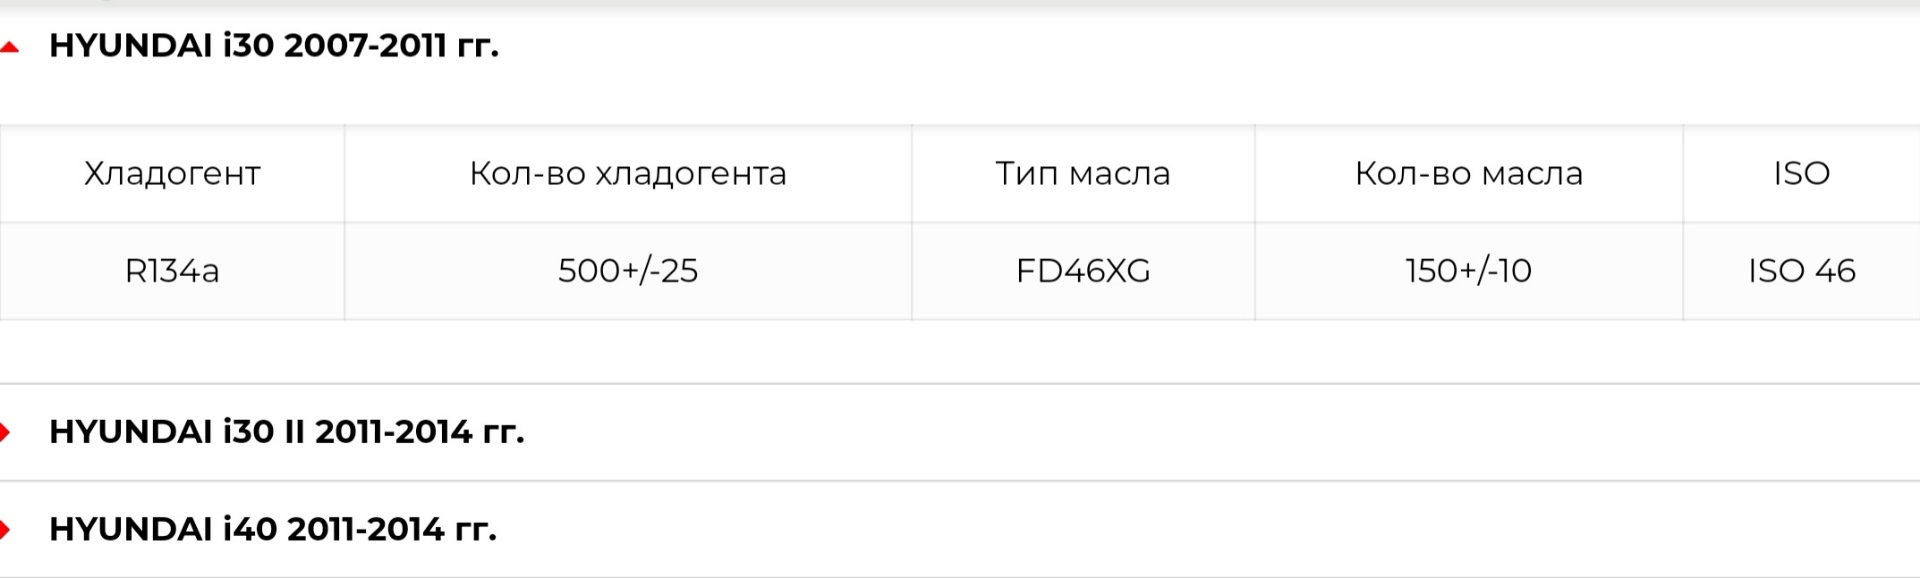The width and height of the screenshot is (1920, 578).
Task: Click the ISO column header
Action: (x=1801, y=174)
